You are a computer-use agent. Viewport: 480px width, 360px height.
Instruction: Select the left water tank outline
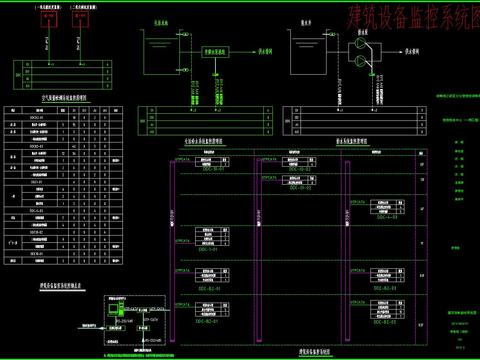(161, 52)
